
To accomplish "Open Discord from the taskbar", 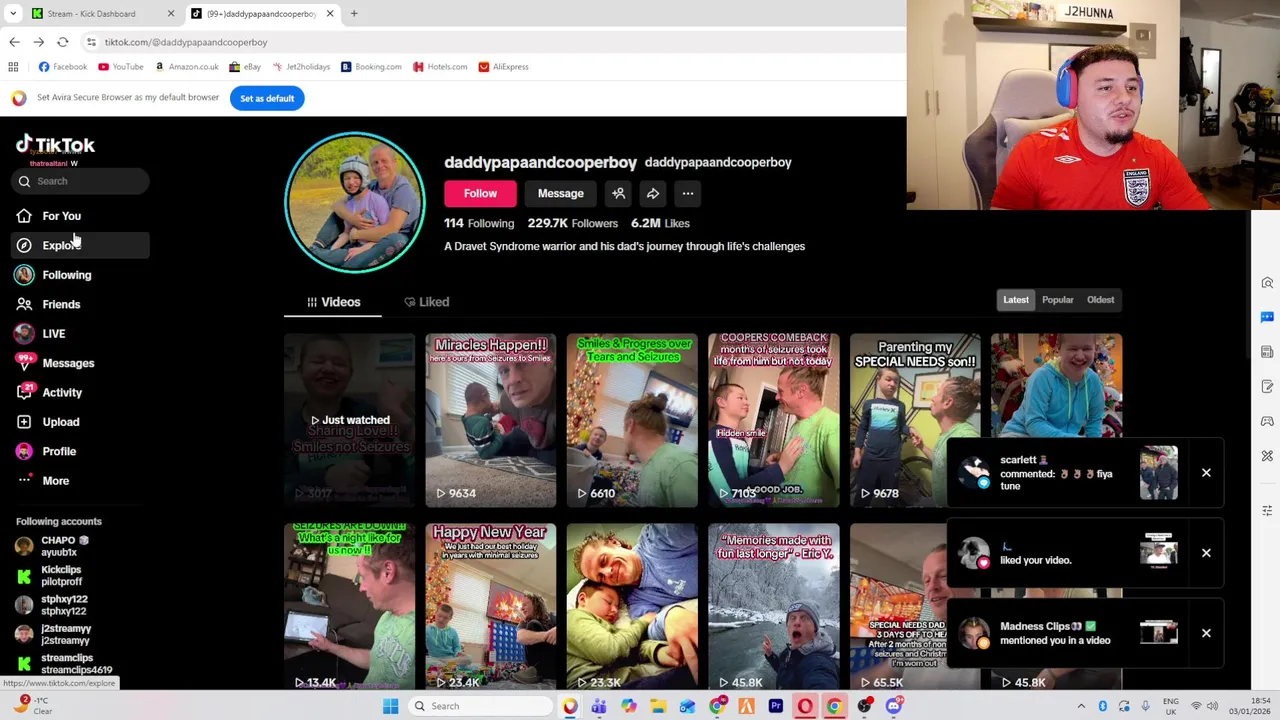I will 894,706.
